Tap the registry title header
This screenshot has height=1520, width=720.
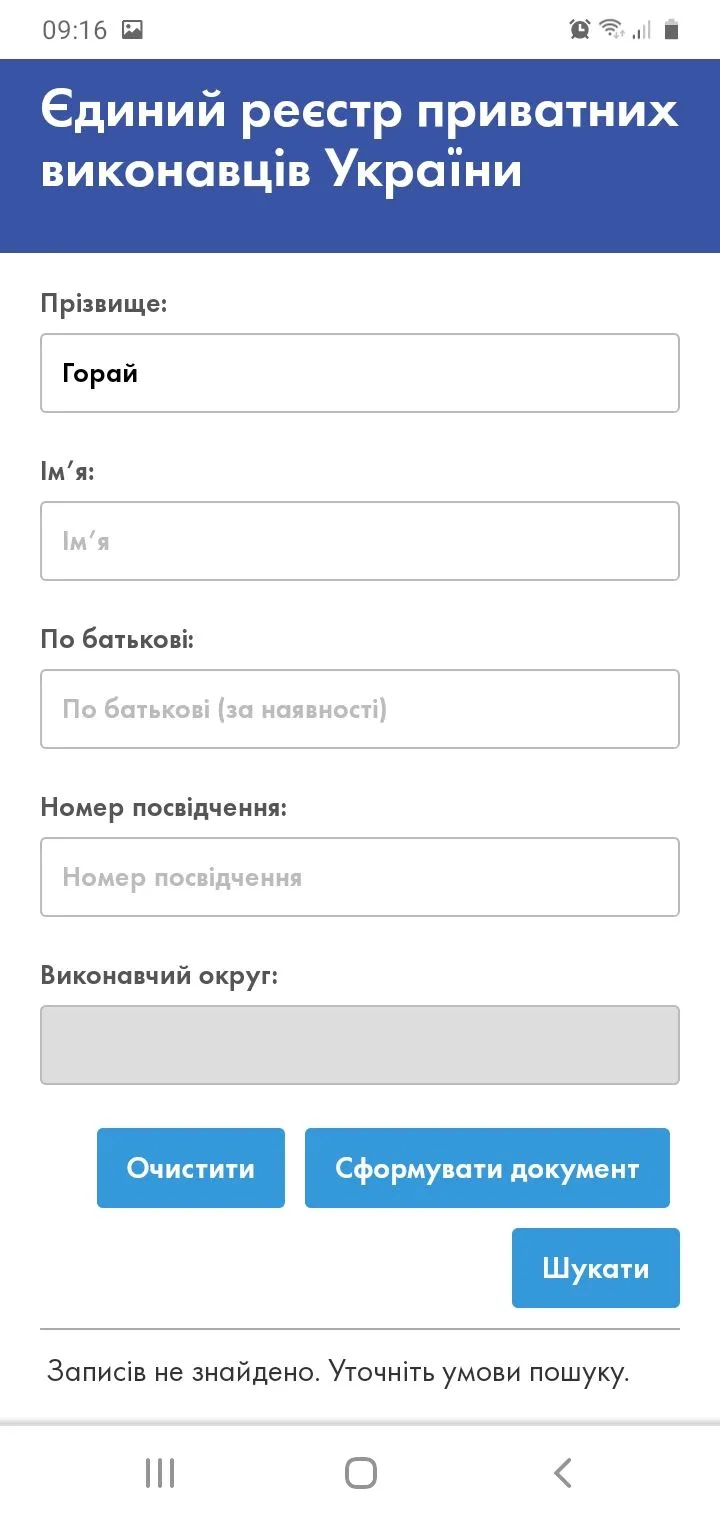[360, 140]
